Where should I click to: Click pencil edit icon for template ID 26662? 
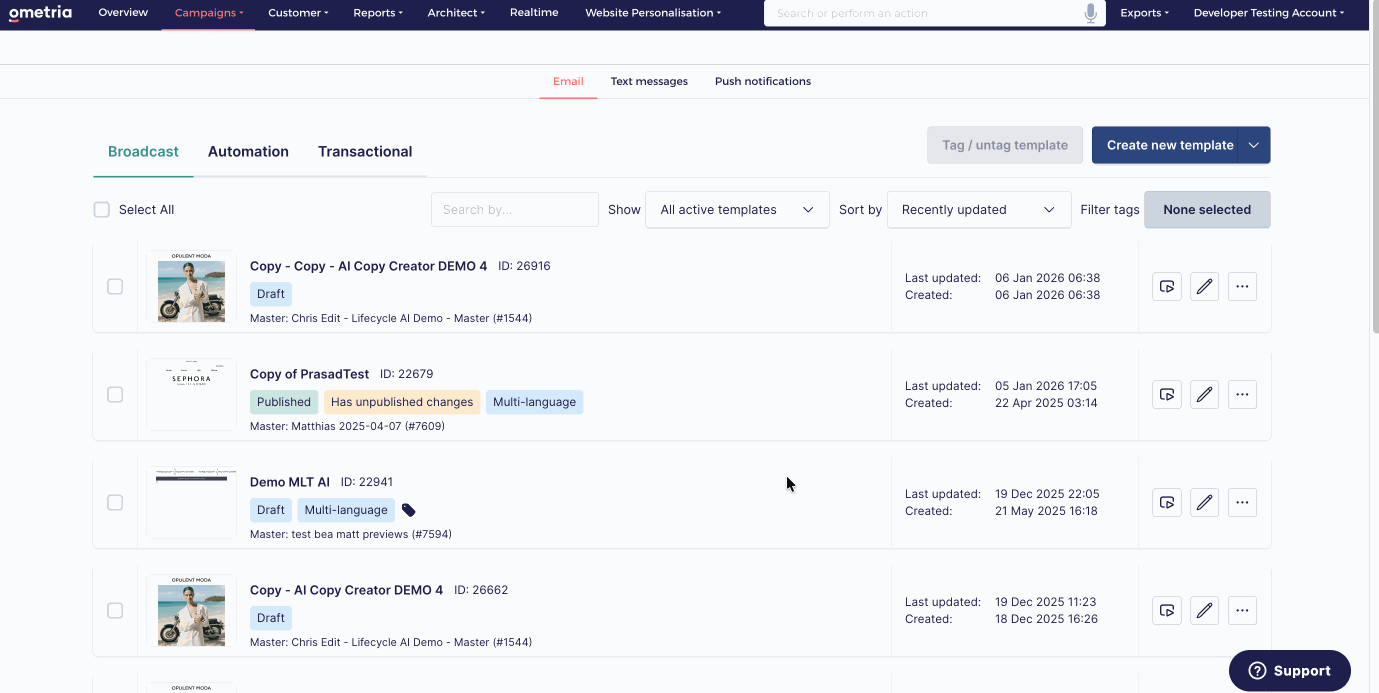[1204, 610]
